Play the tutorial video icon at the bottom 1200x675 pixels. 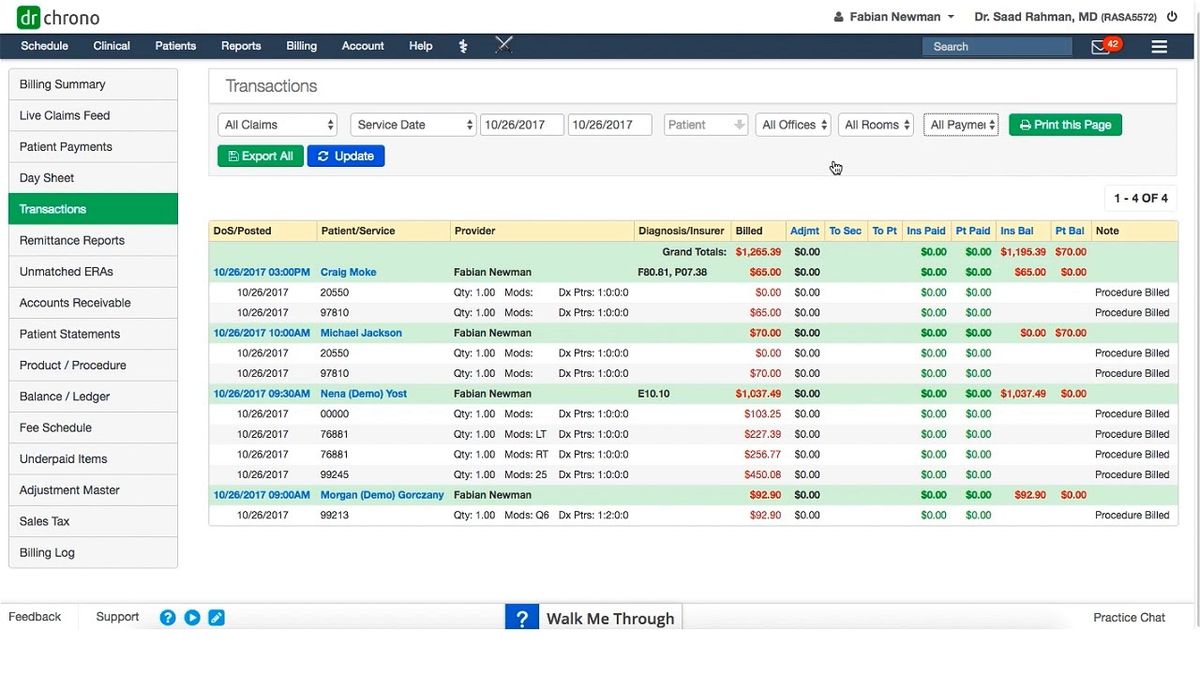(x=192, y=617)
